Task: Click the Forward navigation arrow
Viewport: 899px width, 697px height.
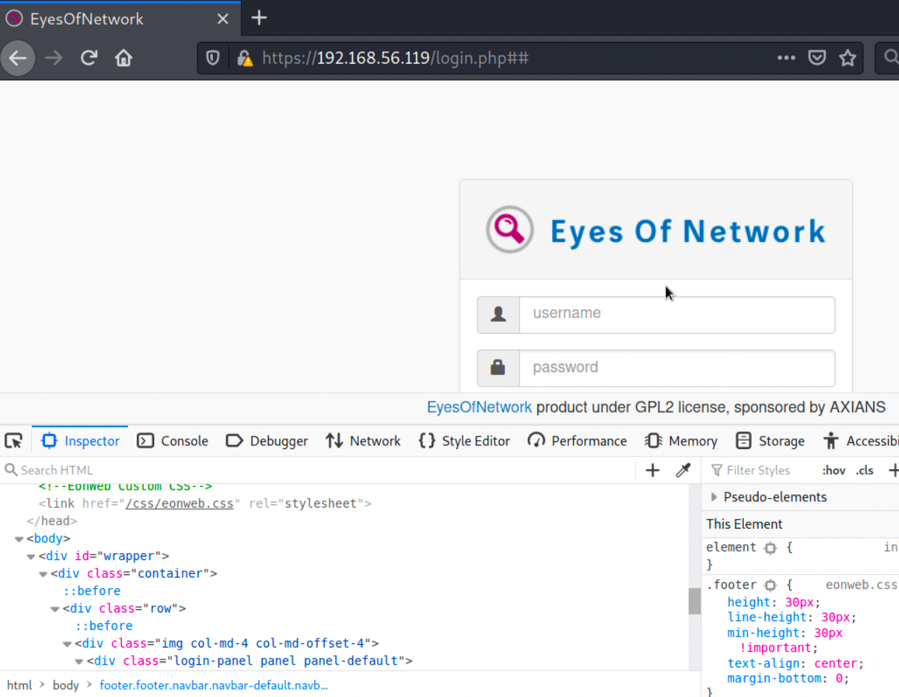Action: [54, 58]
